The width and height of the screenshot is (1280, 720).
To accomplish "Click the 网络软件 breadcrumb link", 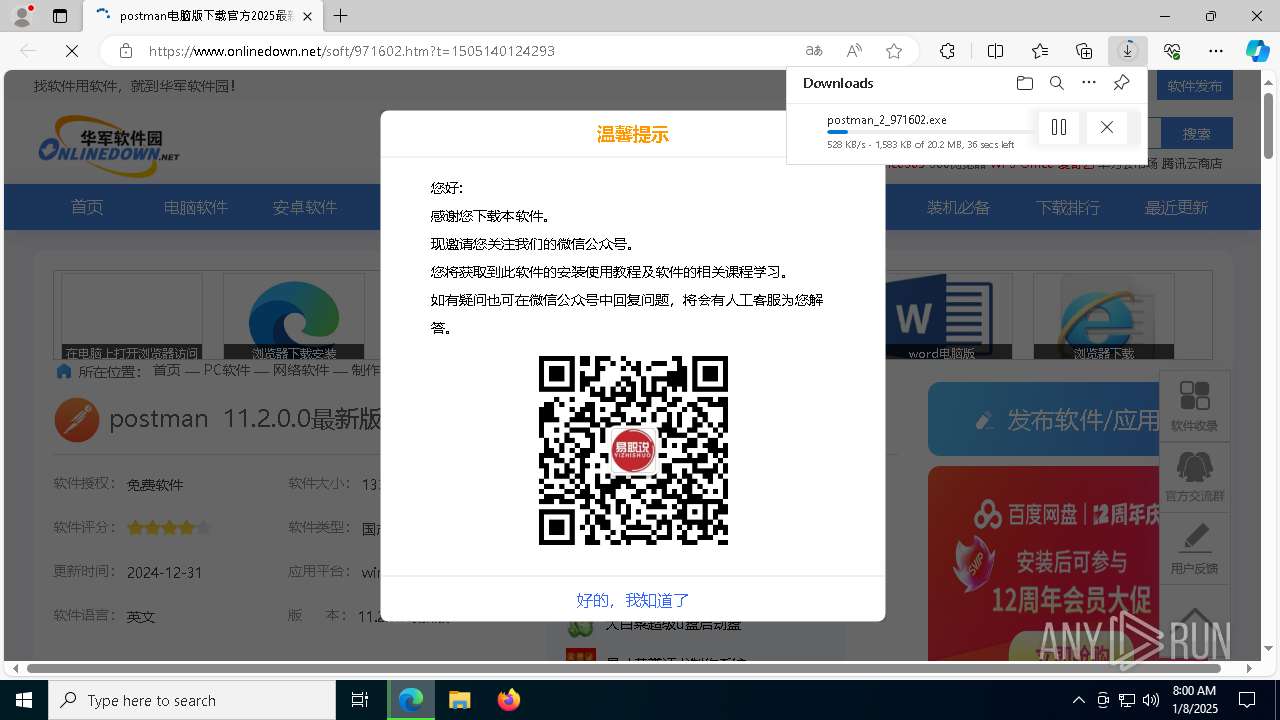I will [301, 370].
